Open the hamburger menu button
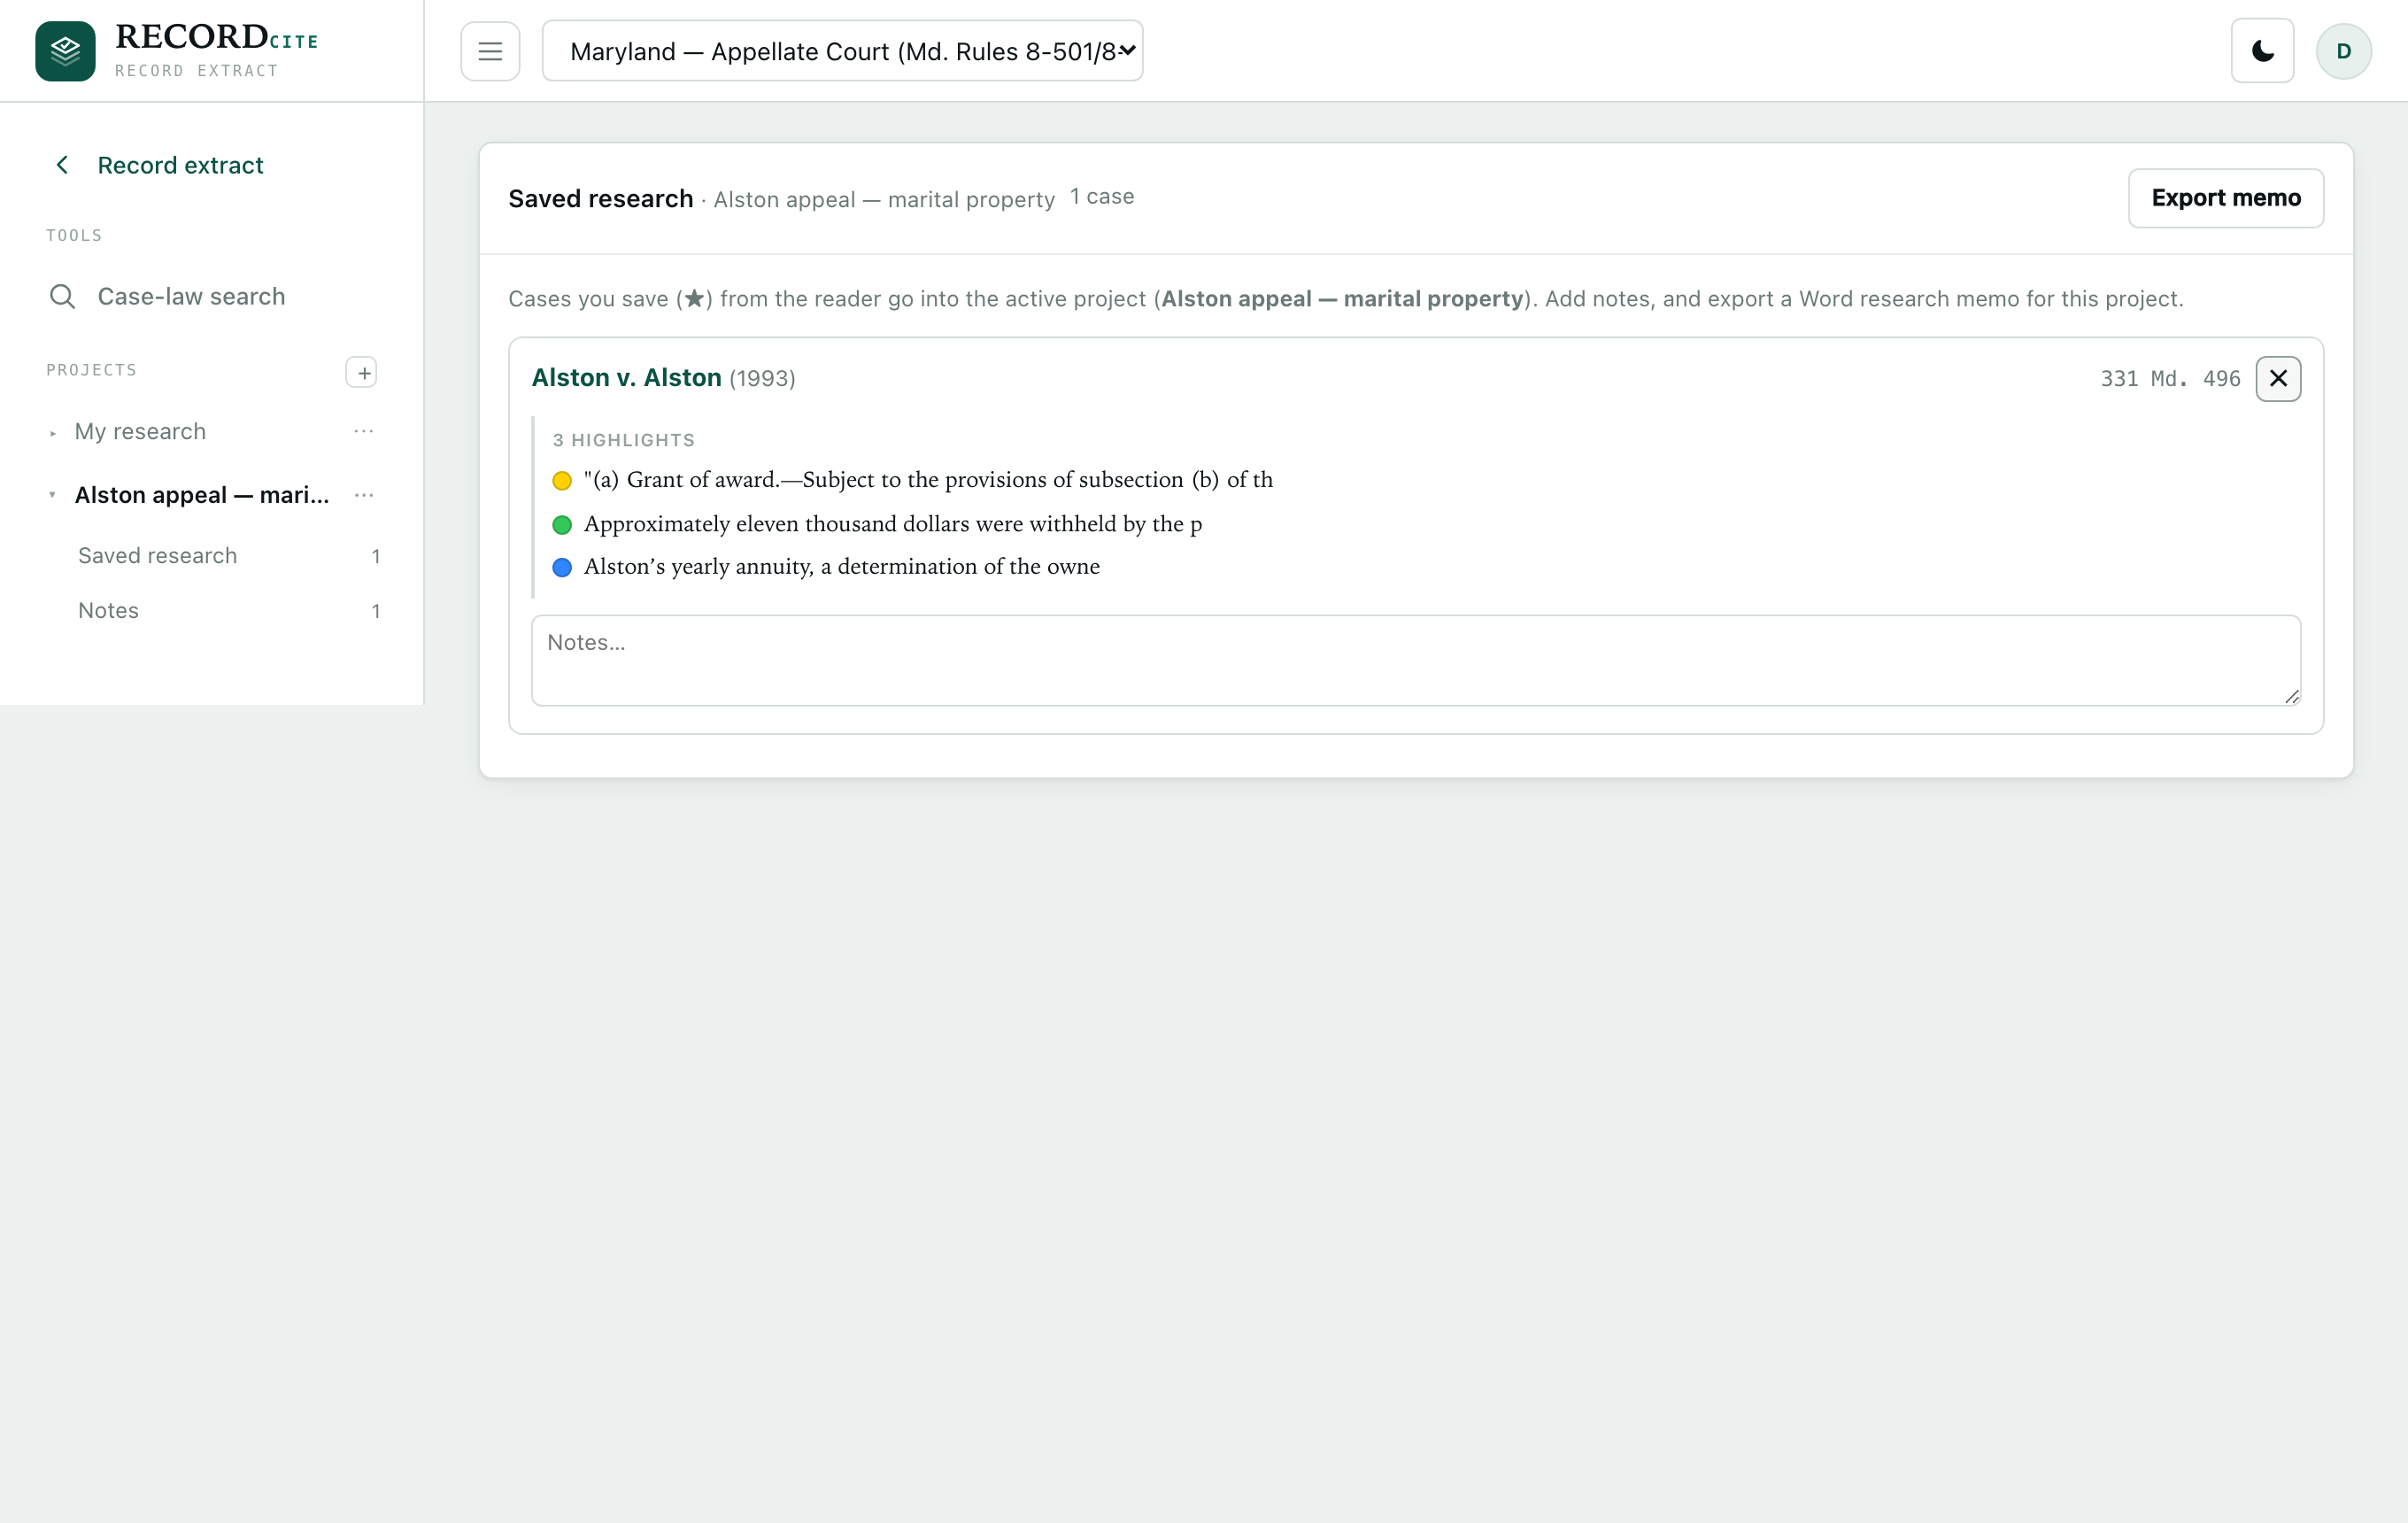This screenshot has width=2408, height=1523. coord(490,51)
